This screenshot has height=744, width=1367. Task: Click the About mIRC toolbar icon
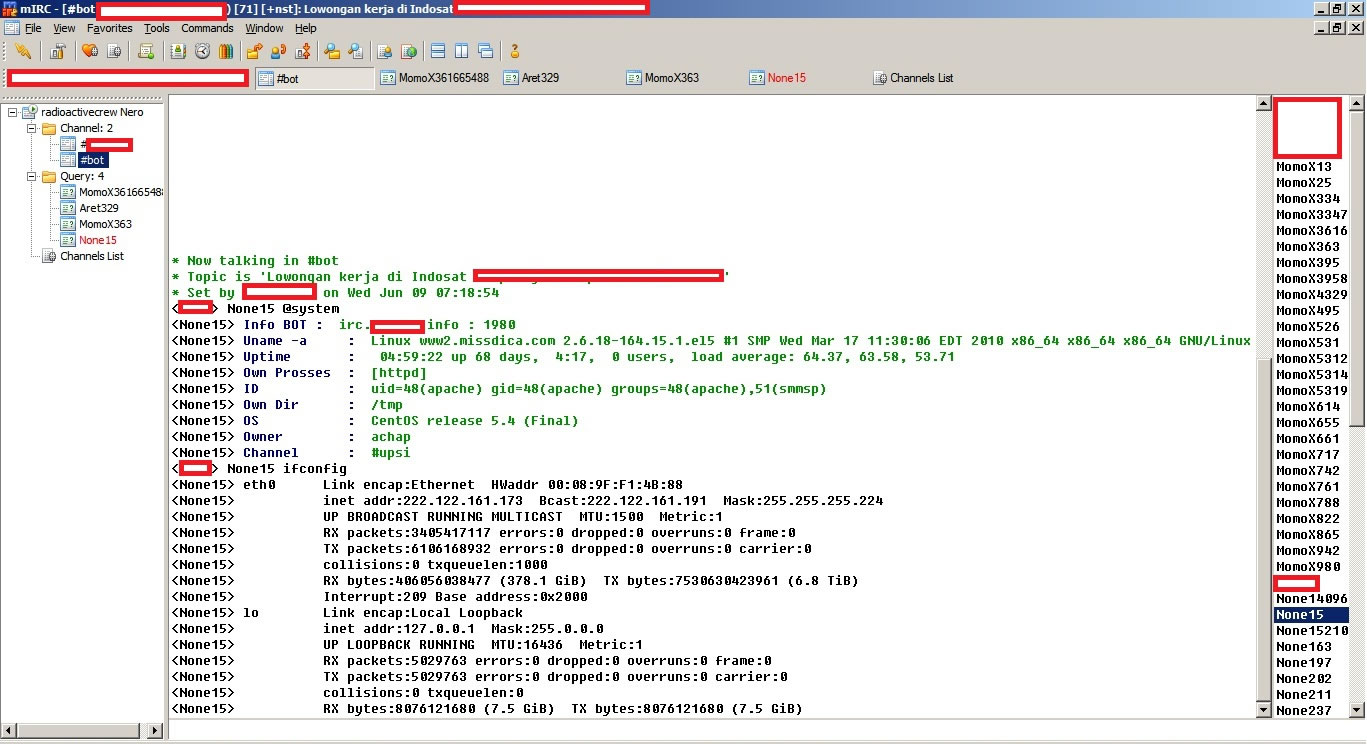515,51
